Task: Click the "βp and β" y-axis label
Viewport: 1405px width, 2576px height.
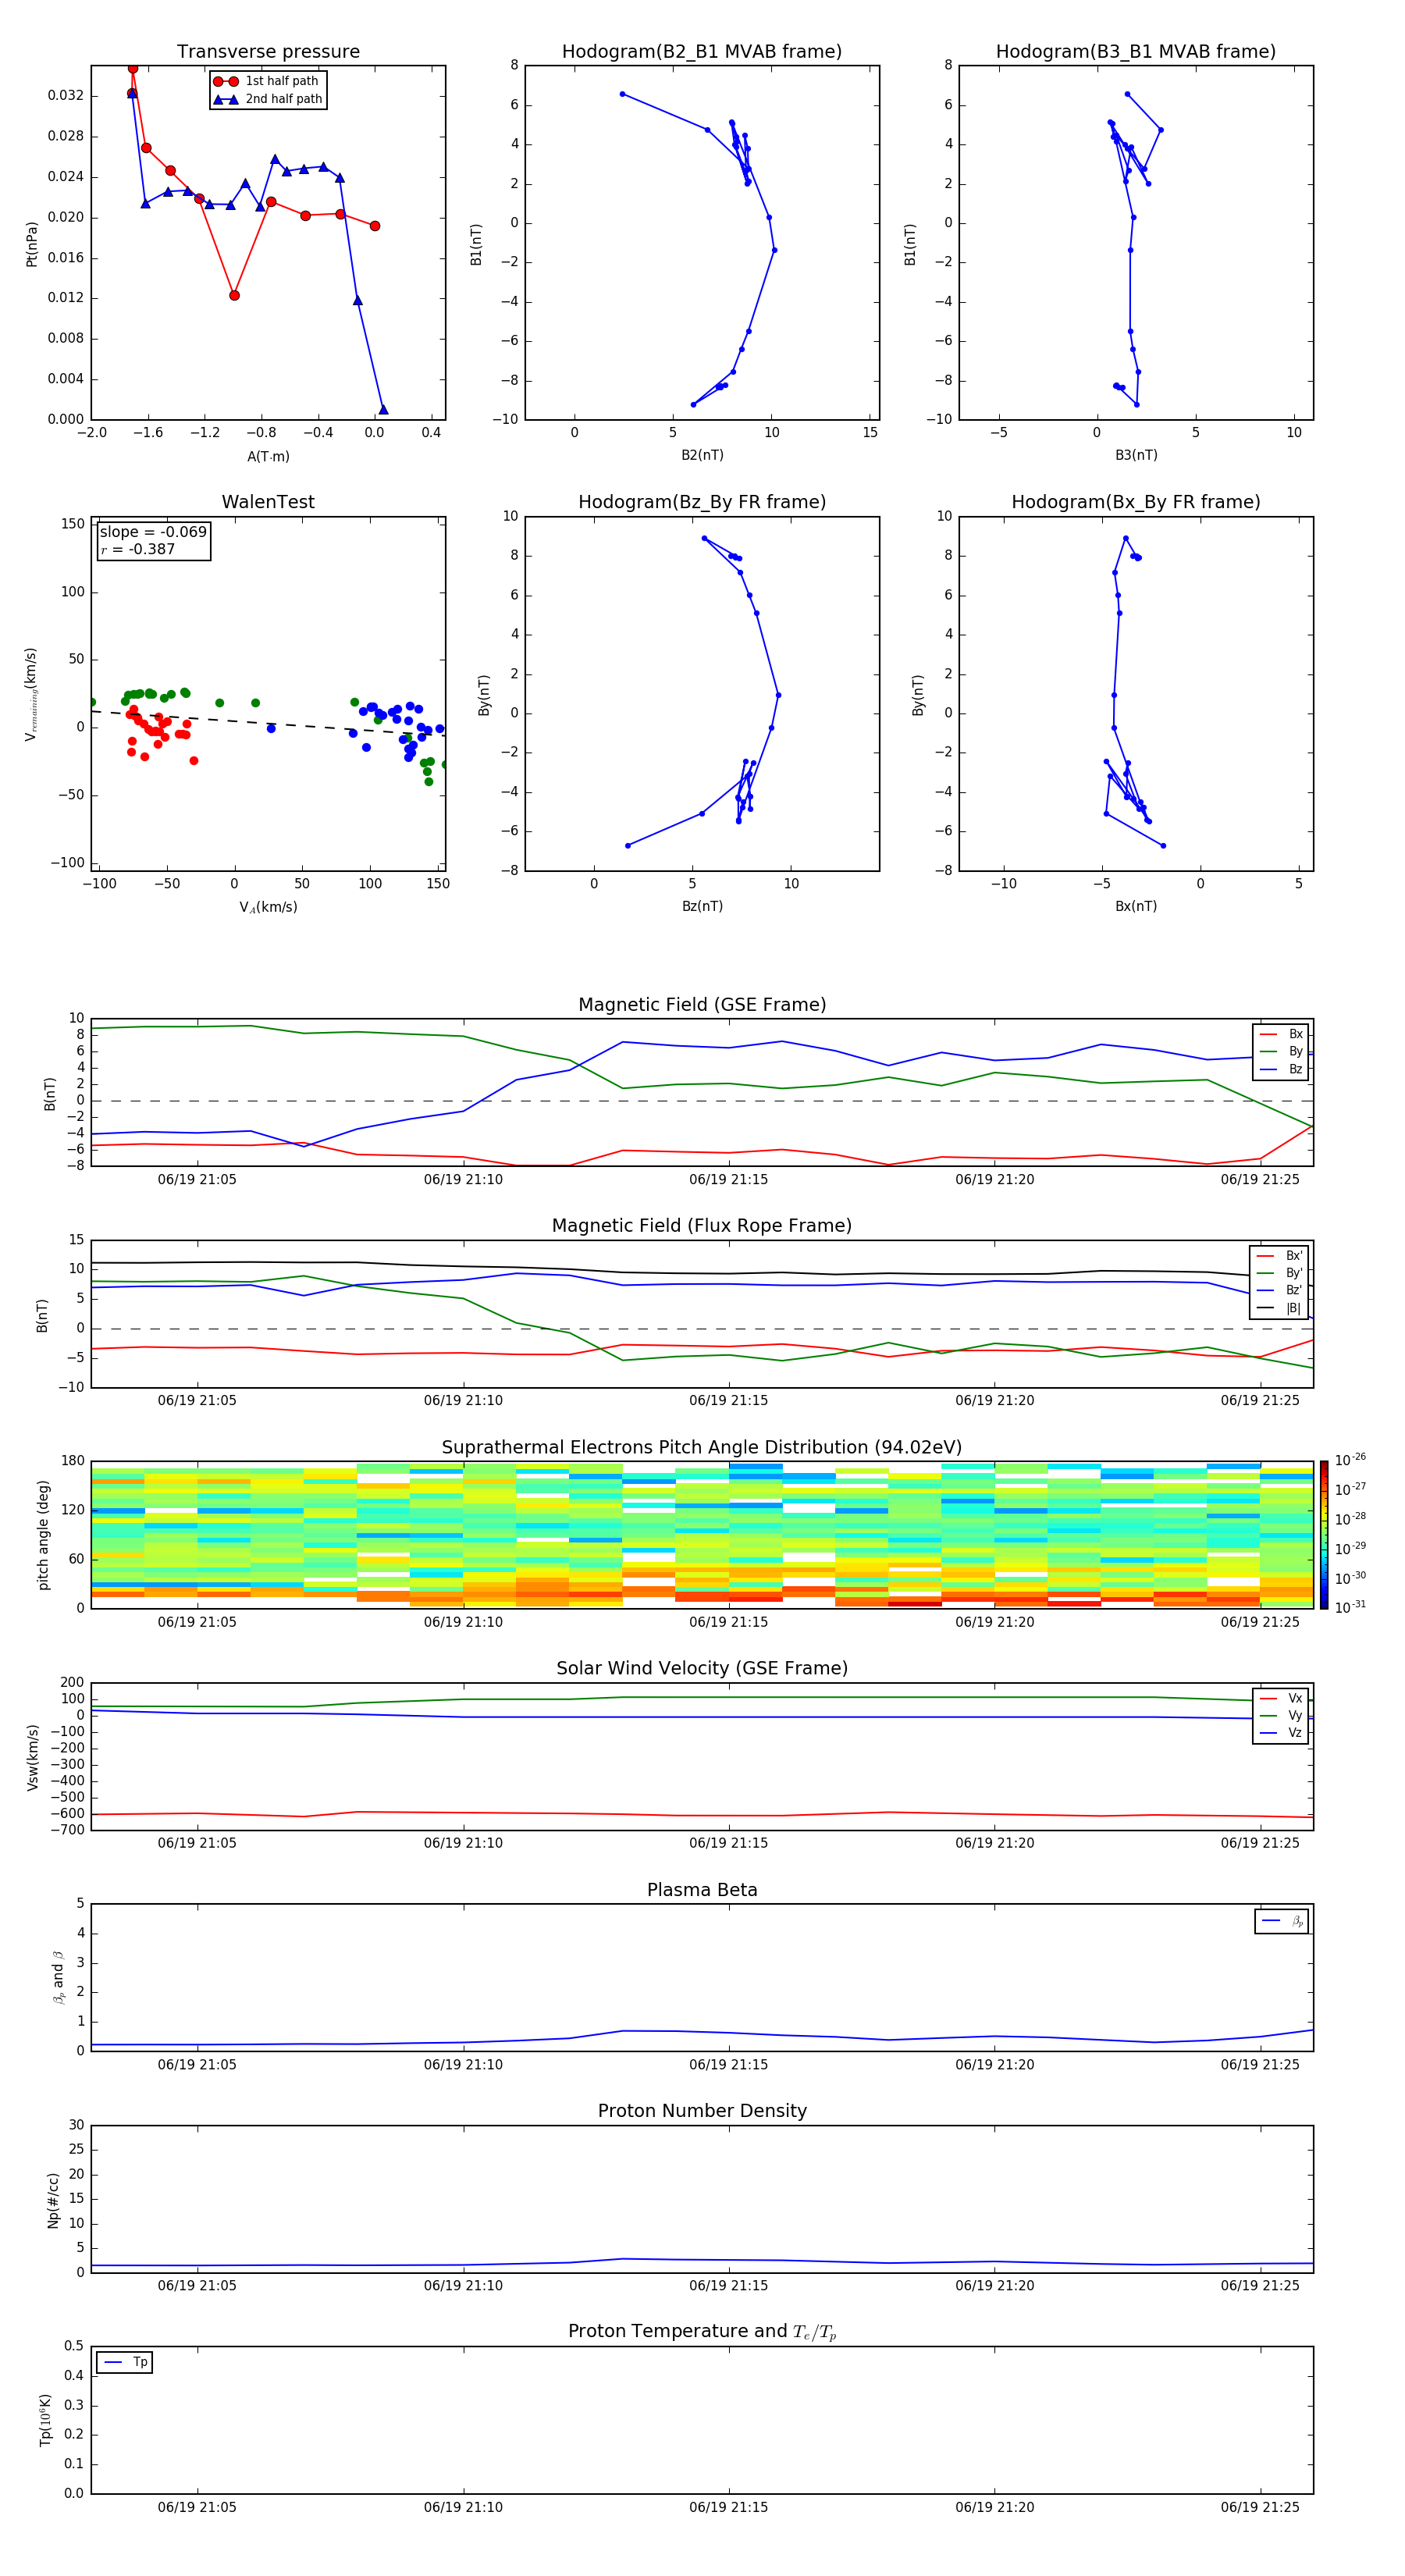Action: click(x=58, y=1977)
